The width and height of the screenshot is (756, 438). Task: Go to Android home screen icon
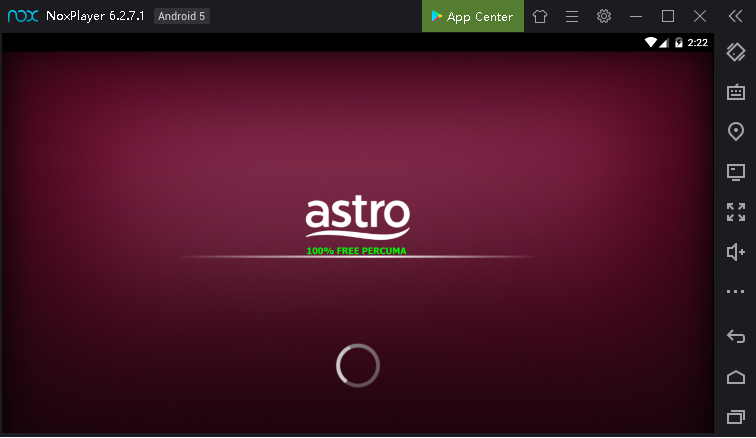point(736,377)
